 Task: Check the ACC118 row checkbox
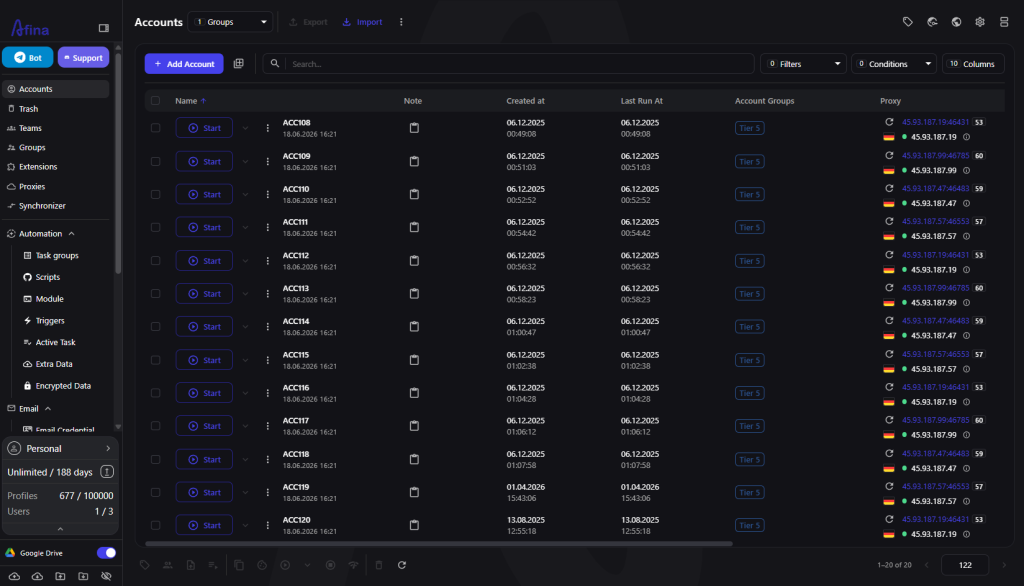tap(155, 459)
